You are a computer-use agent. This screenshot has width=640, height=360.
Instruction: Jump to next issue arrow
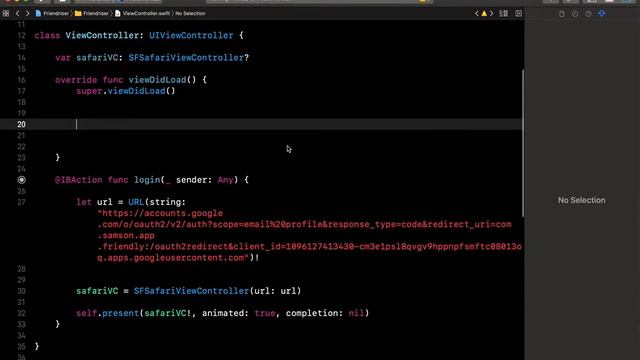pyautogui.click(x=491, y=13)
